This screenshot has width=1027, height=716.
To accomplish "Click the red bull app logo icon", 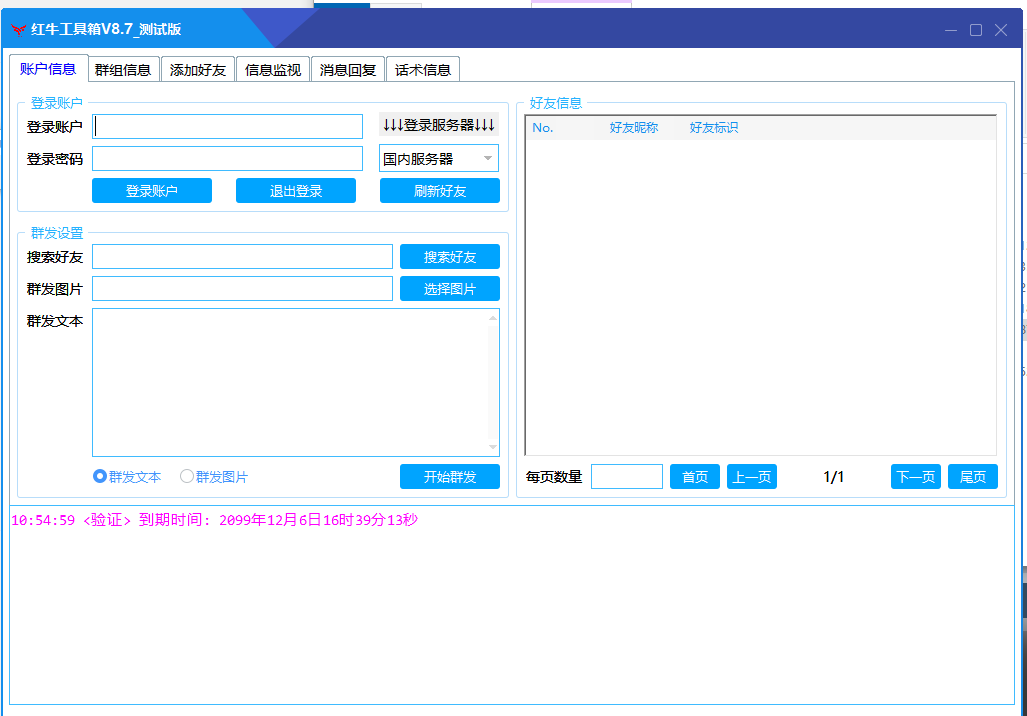I will (18, 30).
